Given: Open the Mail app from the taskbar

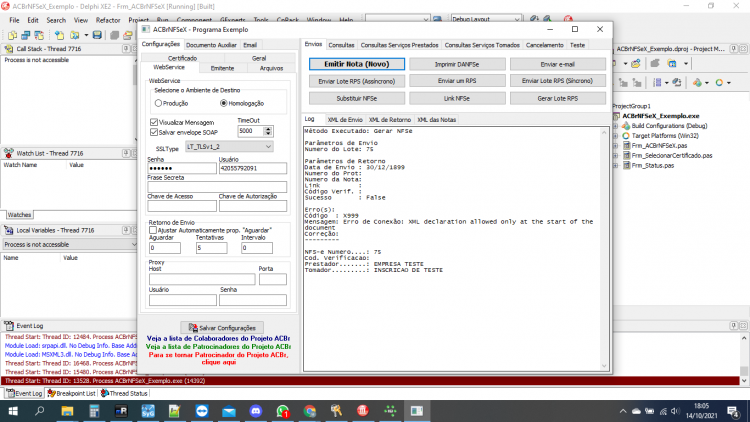Looking at the screenshot, I should pyautogui.click(x=229, y=411).
